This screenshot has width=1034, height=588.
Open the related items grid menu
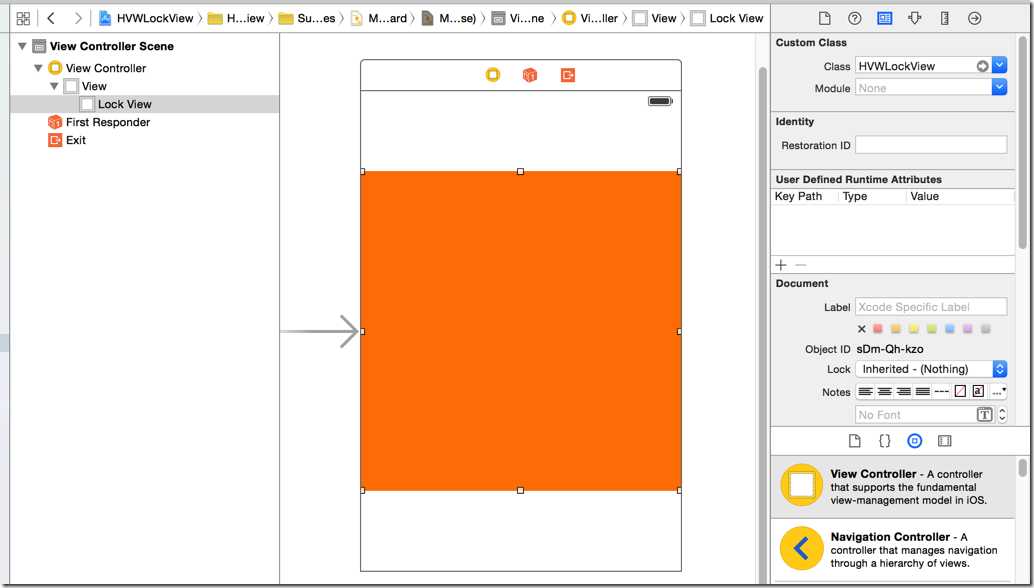[23, 18]
